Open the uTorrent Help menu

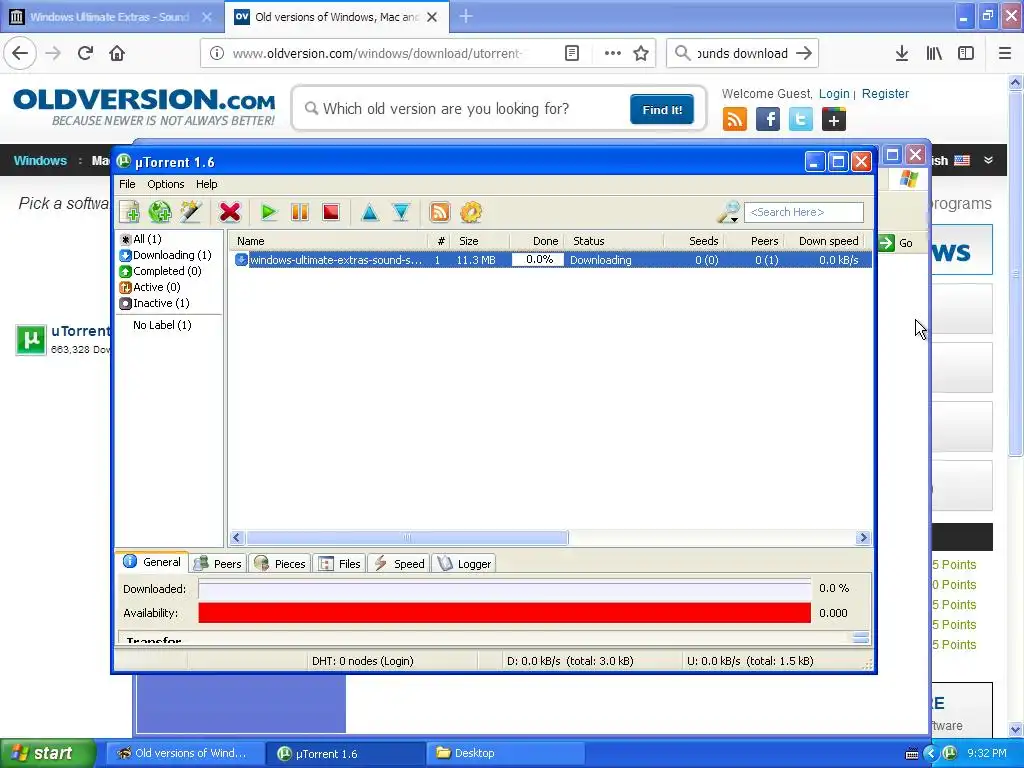click(206, 184)
